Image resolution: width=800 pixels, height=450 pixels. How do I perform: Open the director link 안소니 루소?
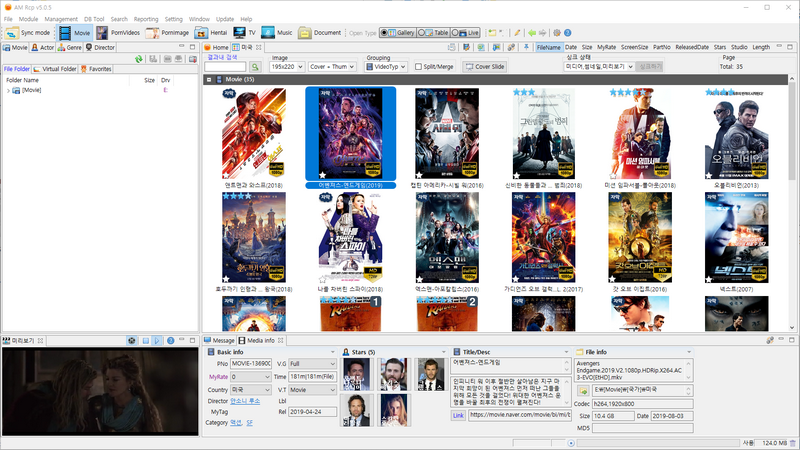245,401
